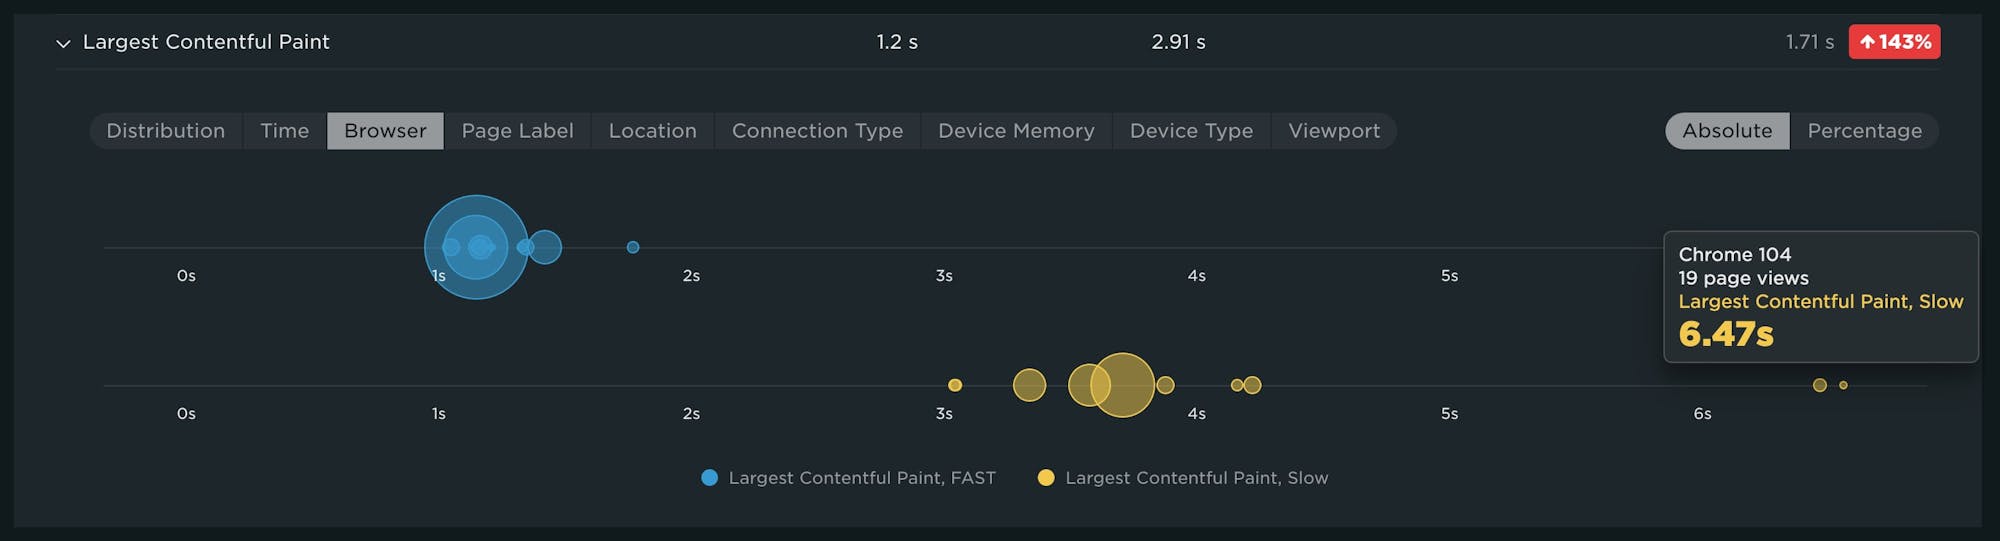Select the Connection Type tab

(x=817, y=131)
